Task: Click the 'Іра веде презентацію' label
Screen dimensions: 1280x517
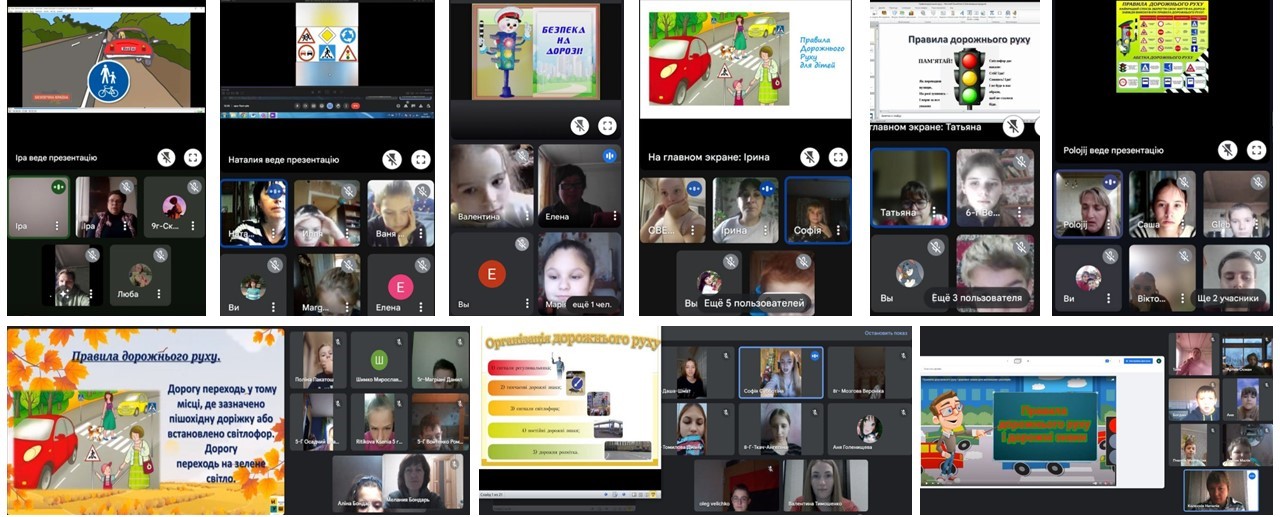Action: (x=56, y=157)
